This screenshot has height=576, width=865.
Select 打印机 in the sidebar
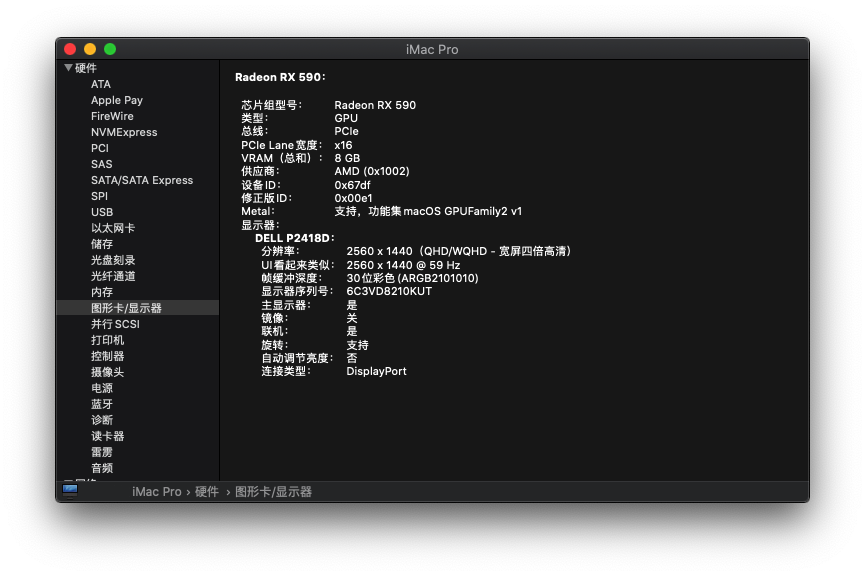108,340
